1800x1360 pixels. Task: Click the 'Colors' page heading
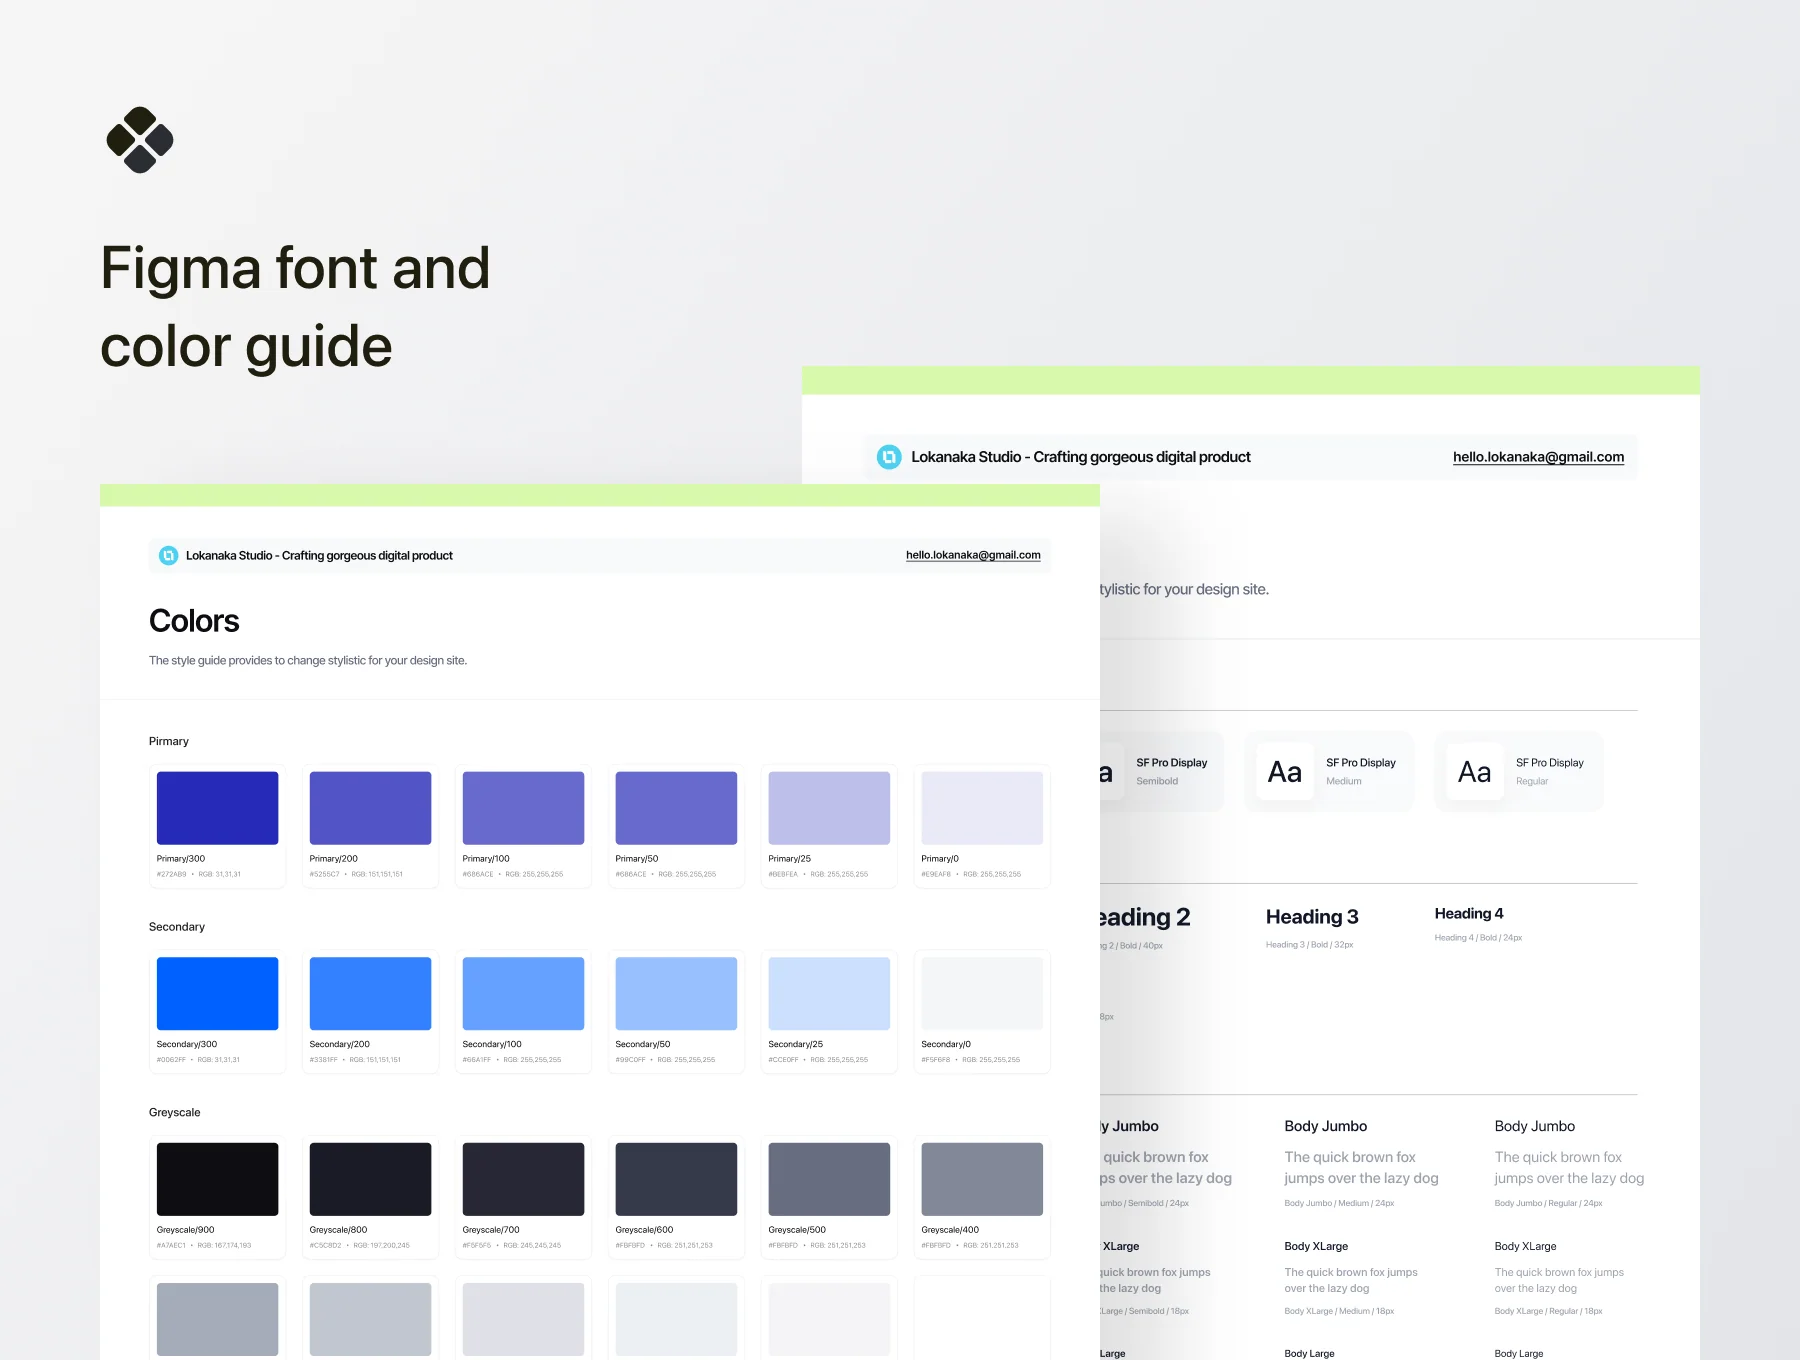coord(194,621)
